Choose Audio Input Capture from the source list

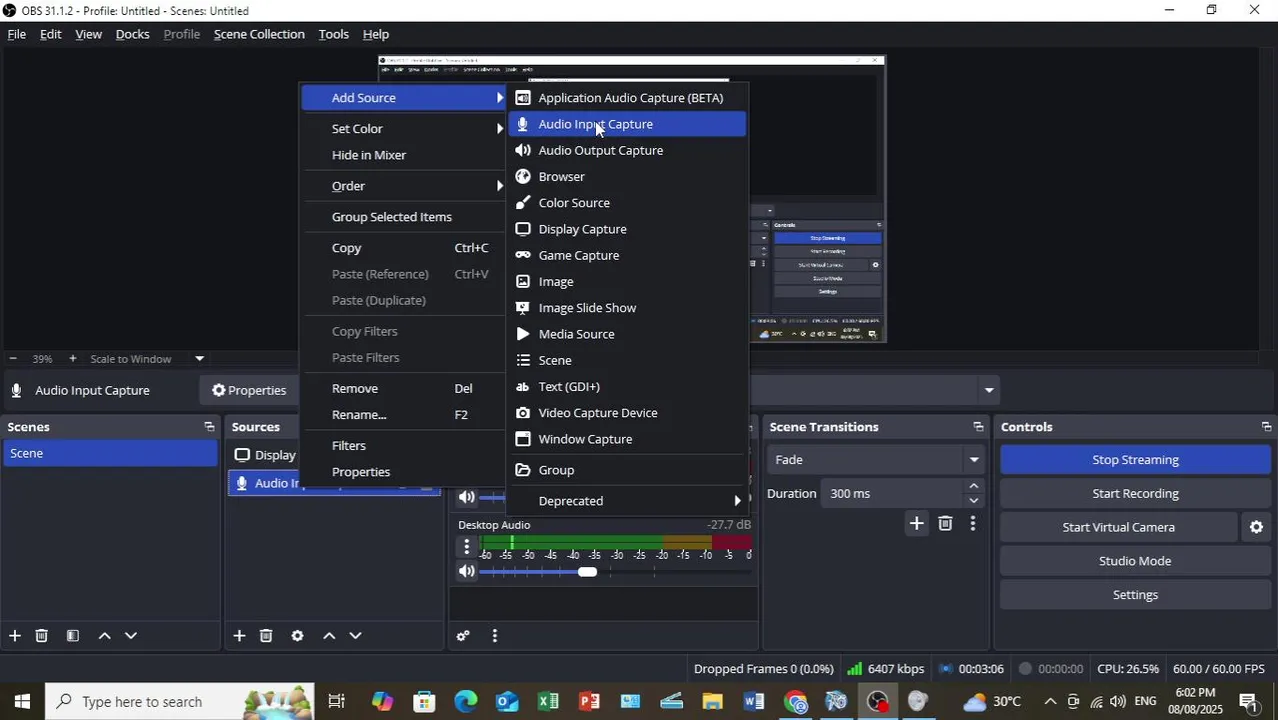tap(627, 124)
